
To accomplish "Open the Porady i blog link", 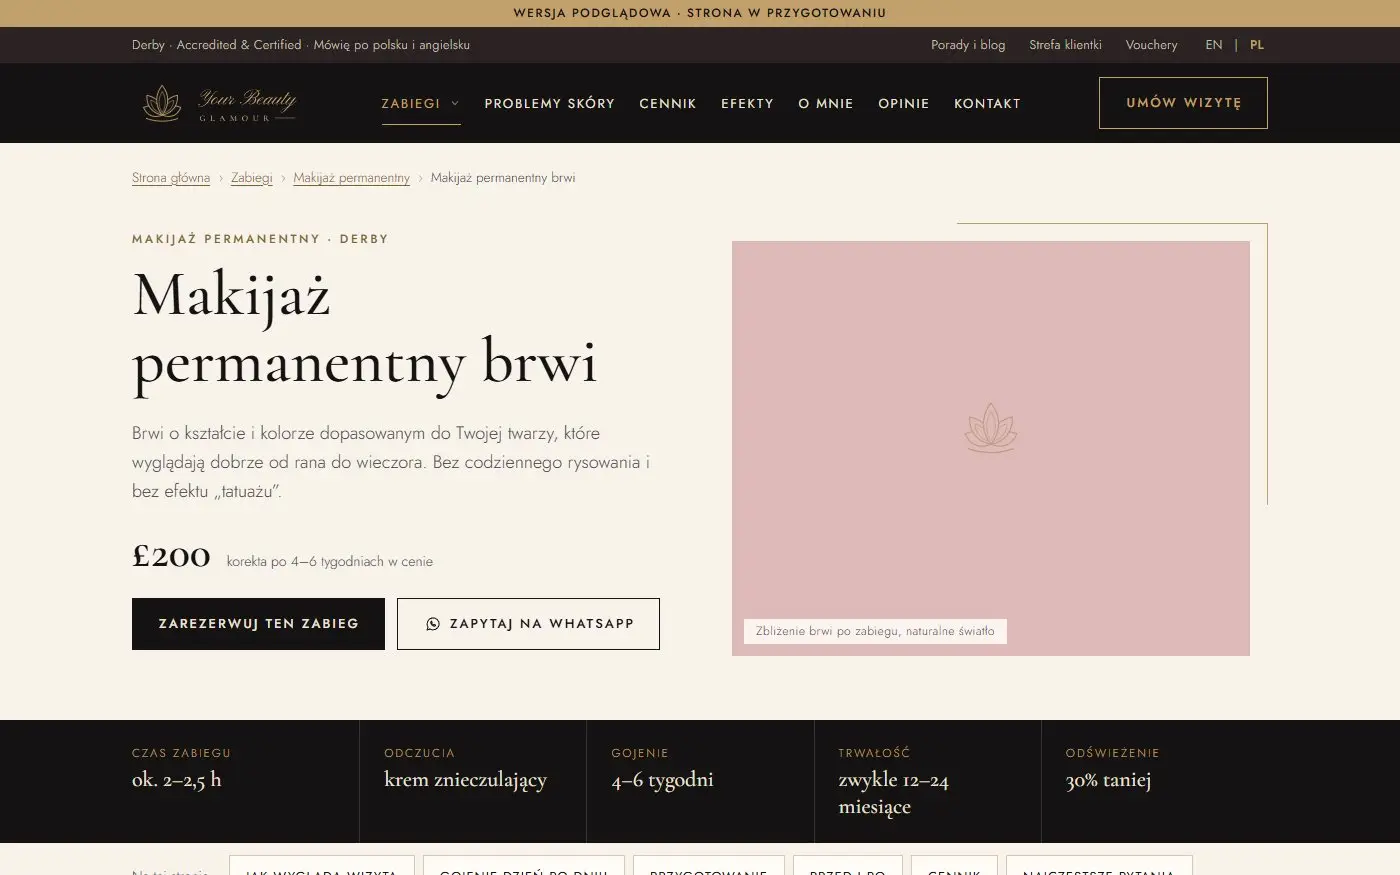I will (968, 45).
